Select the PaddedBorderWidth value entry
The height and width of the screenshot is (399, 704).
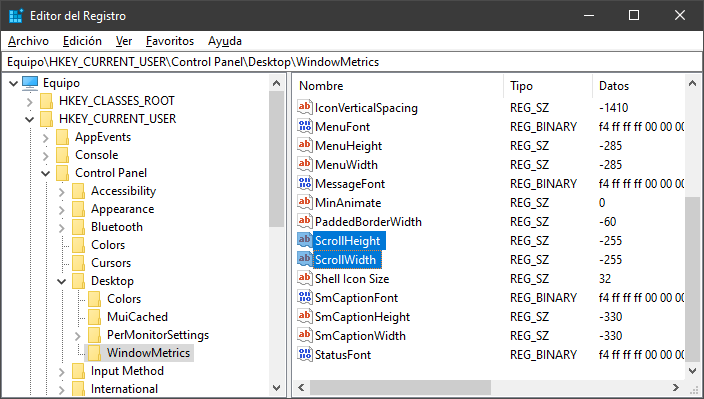click(x=368, y=222)
